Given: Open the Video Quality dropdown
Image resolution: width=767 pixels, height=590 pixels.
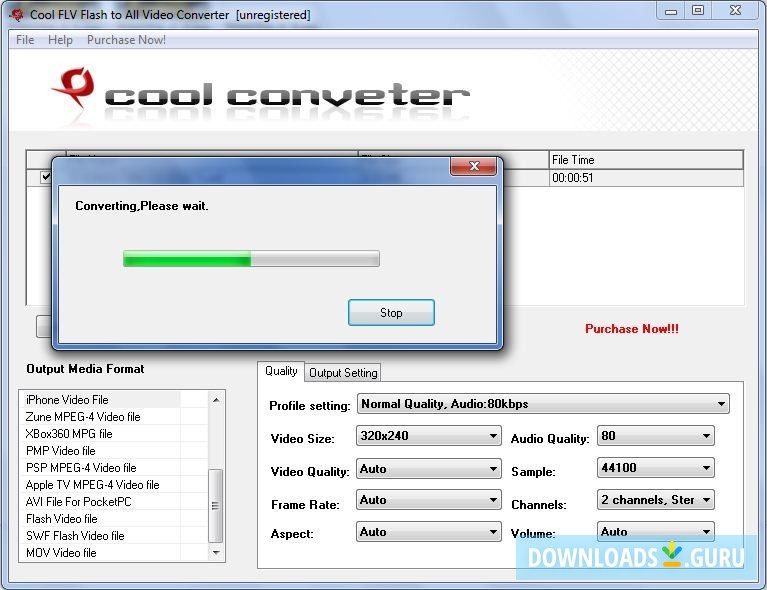Looking at the screenshot, I should (429, 469).
